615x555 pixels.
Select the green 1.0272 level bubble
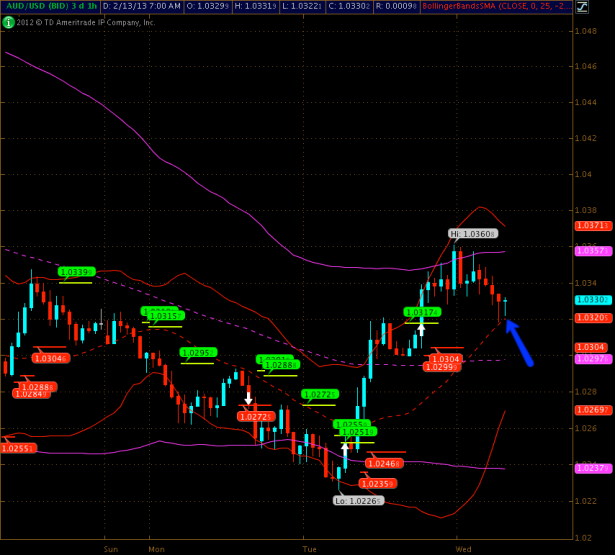pos(320,394)
